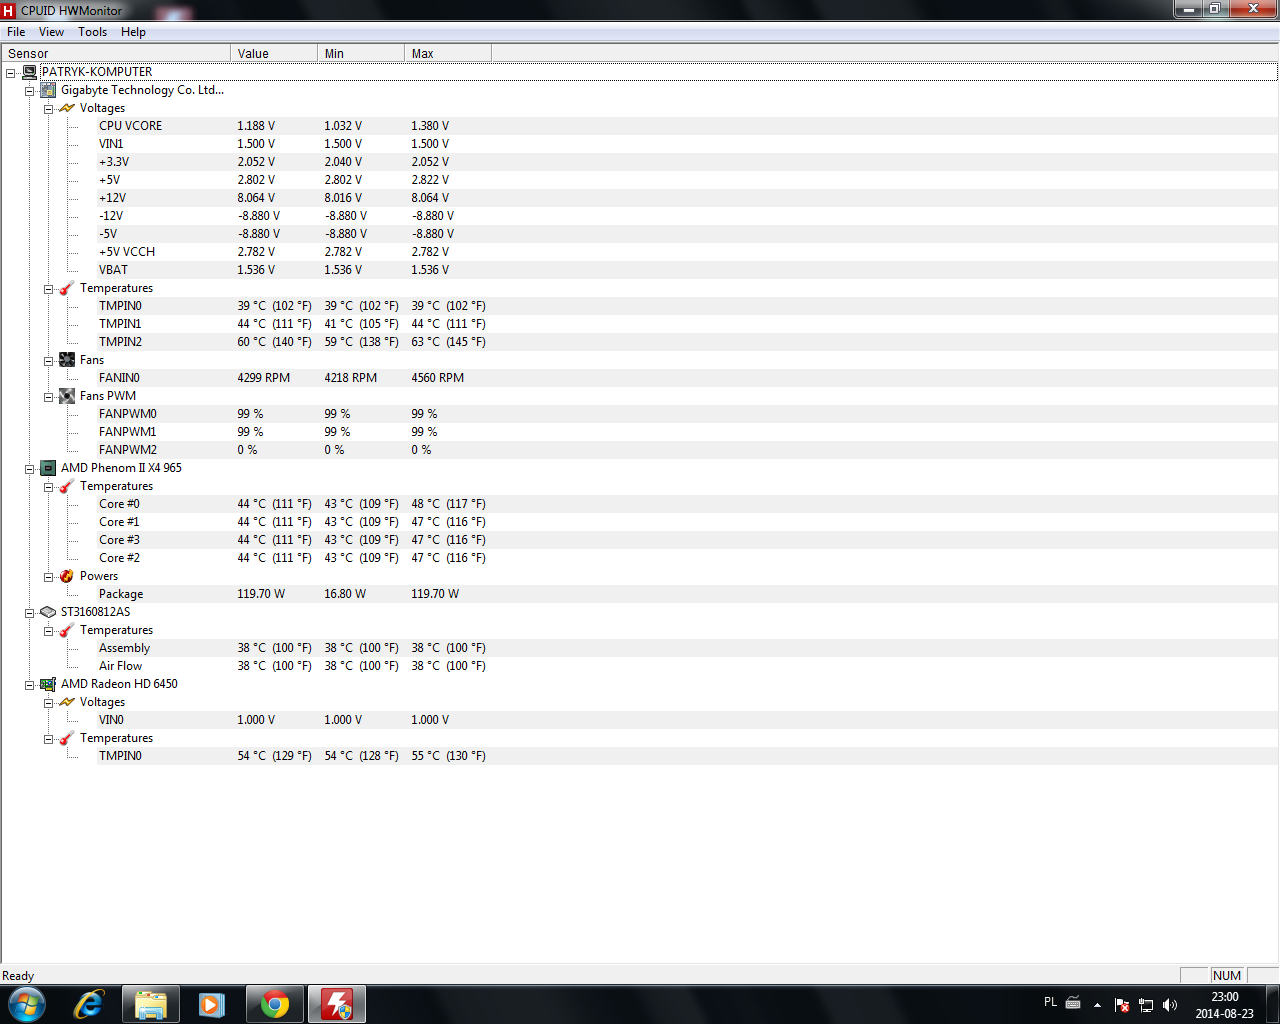Click the Gigabyte motherboard icon
The height and width of the screenshot is (1024, 1280).
[48, 90]
